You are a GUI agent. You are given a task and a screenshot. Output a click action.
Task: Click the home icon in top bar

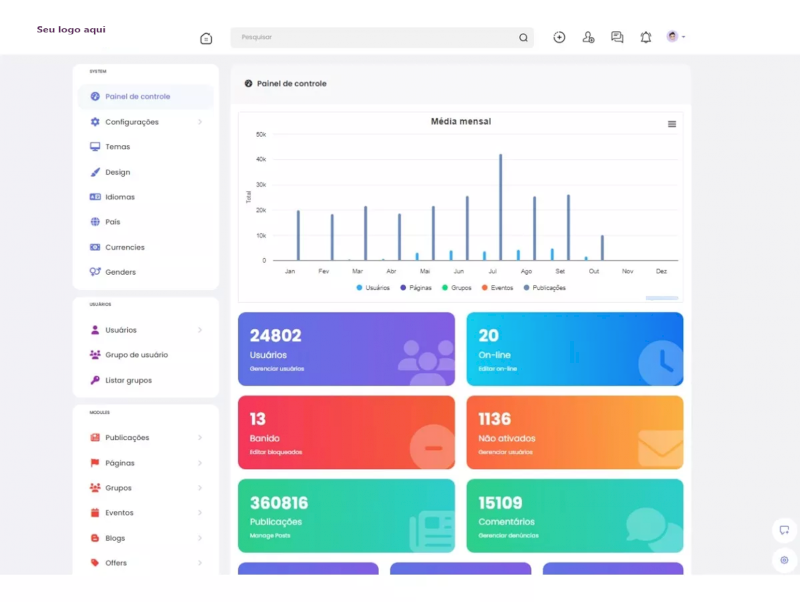(206, 38)
